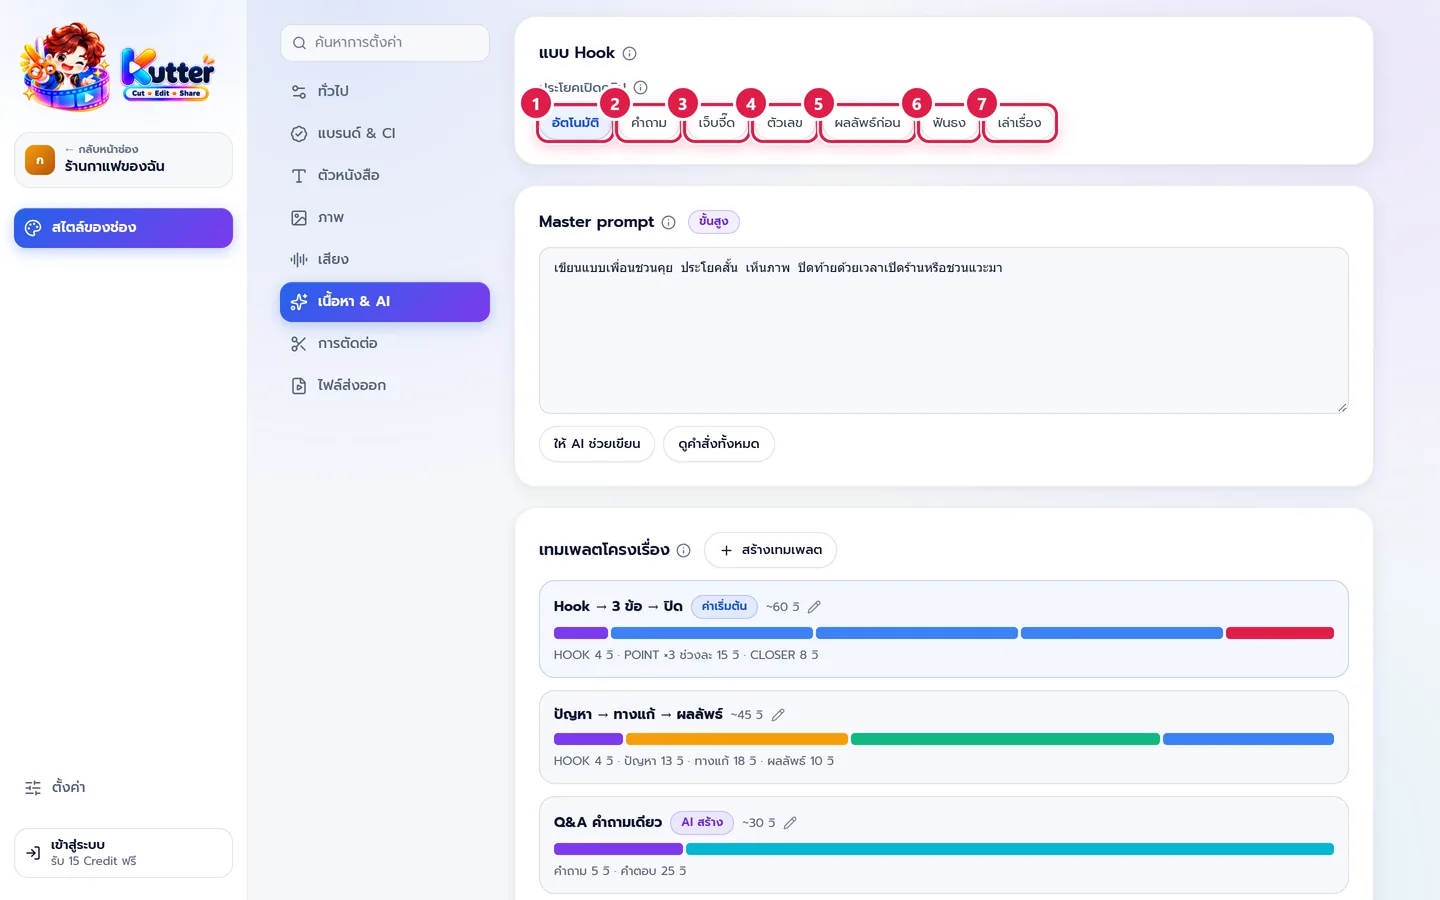Open ดูคำสั่งทั้งหมด
This screenshot has height=900, width=1440.
(719, 444)
